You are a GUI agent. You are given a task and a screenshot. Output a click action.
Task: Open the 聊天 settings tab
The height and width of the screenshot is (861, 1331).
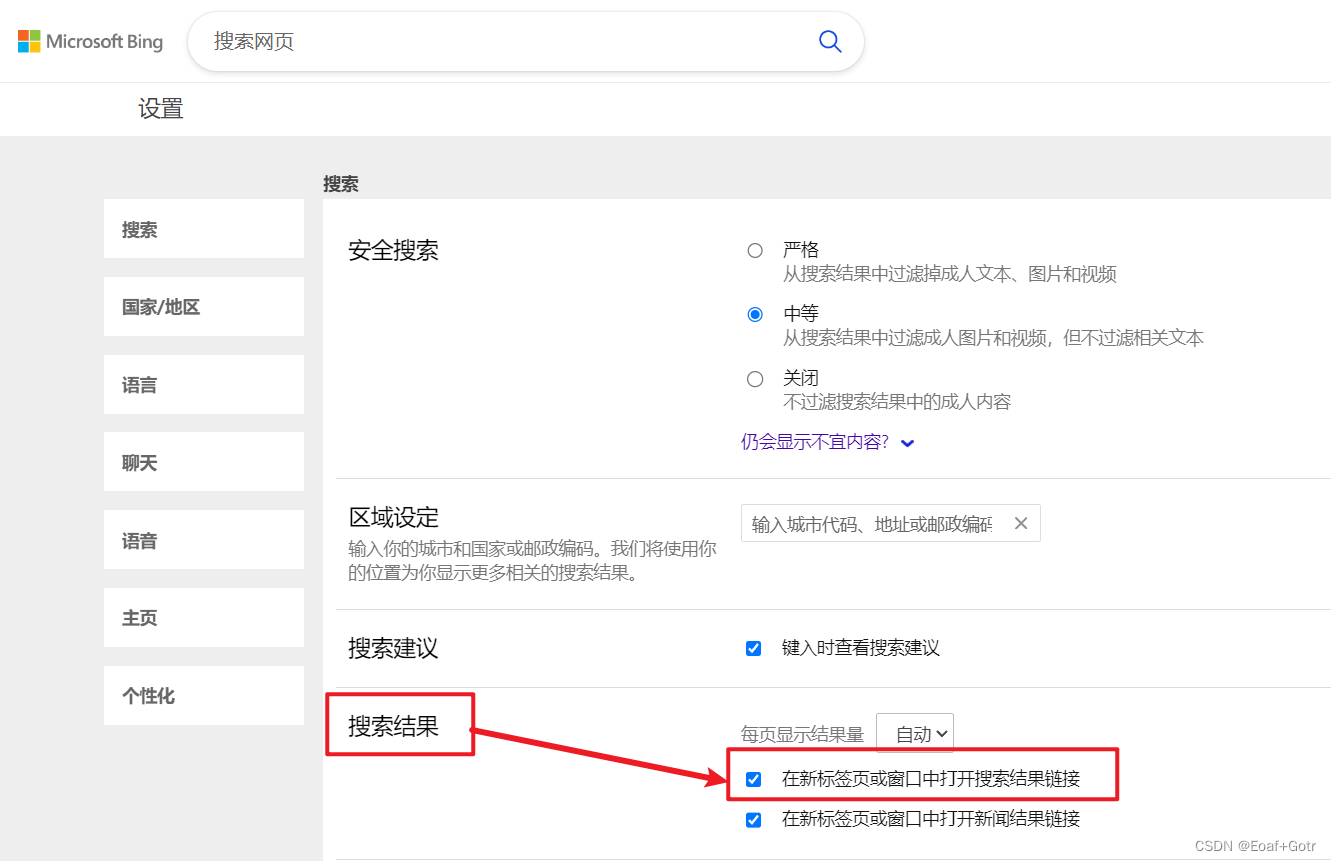(x=204, y=462)
